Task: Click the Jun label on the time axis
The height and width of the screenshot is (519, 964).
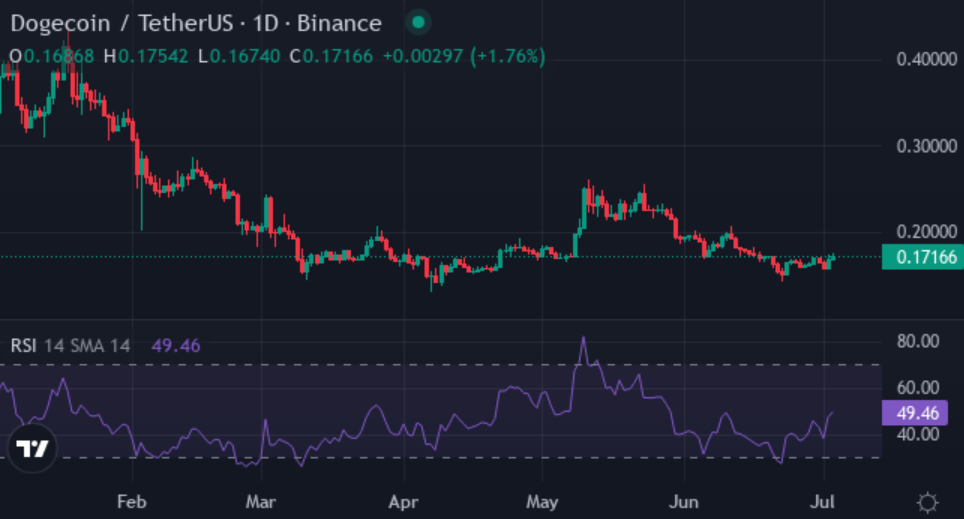Action: (x=685, y=500)
